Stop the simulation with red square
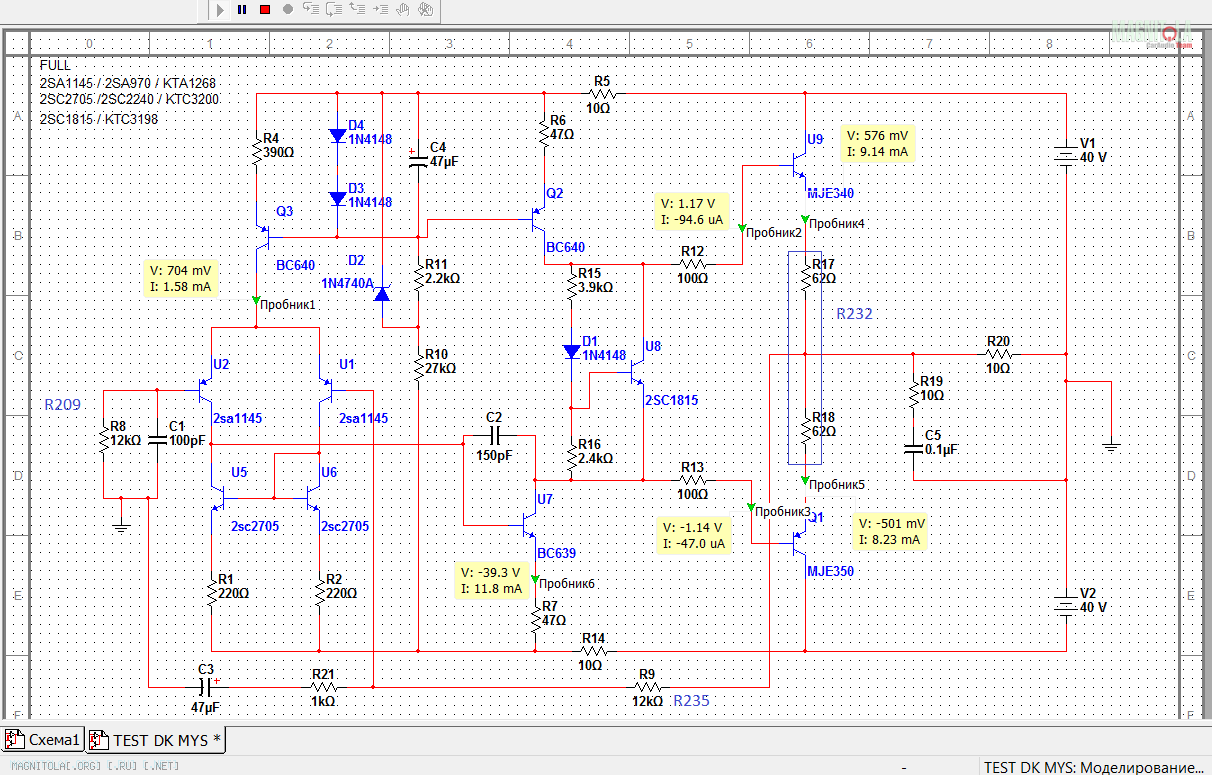Viewport: 1212px width, 775px height. [265, 9]
